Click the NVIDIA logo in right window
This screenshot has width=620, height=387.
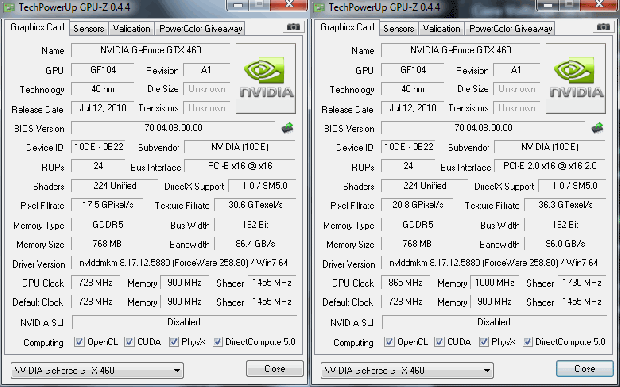tap(576, 78)
